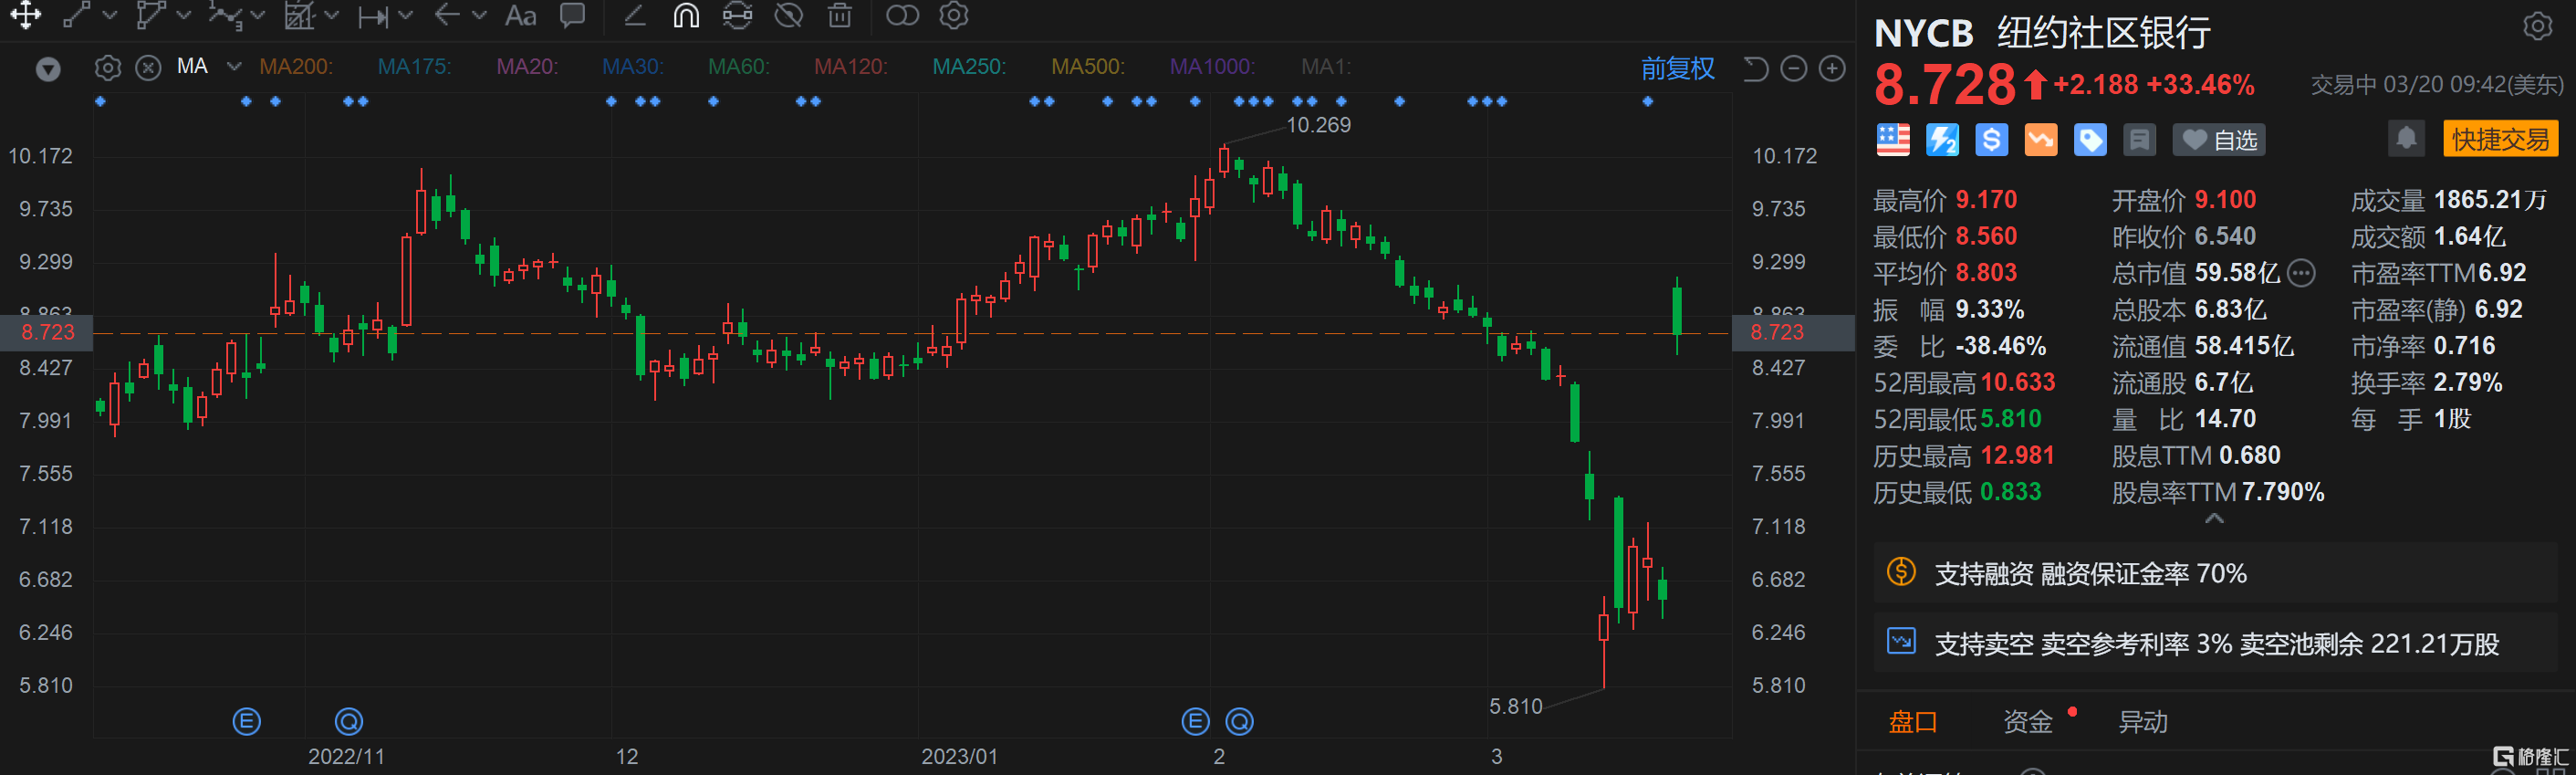This screenshot has width=2576, height=775.
Task: Click the MA200 indicator label
Action: 296,67
